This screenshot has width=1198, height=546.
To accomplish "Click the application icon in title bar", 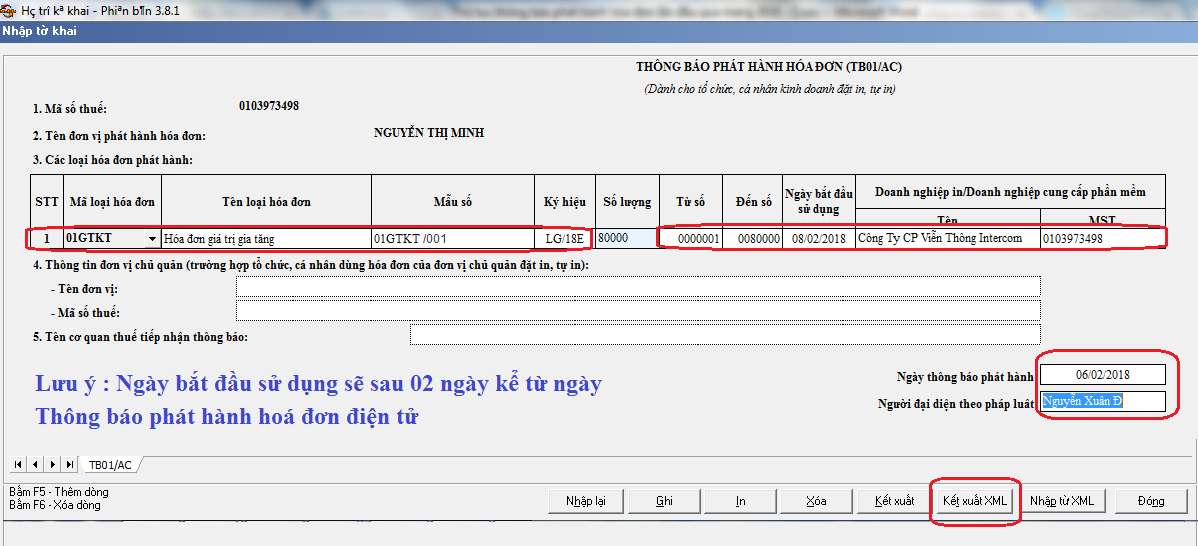I will (8, 10).
